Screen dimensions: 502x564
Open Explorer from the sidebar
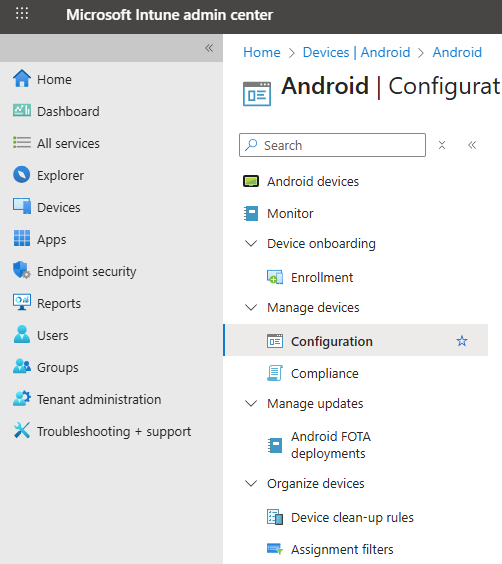(x=60, y=176)
